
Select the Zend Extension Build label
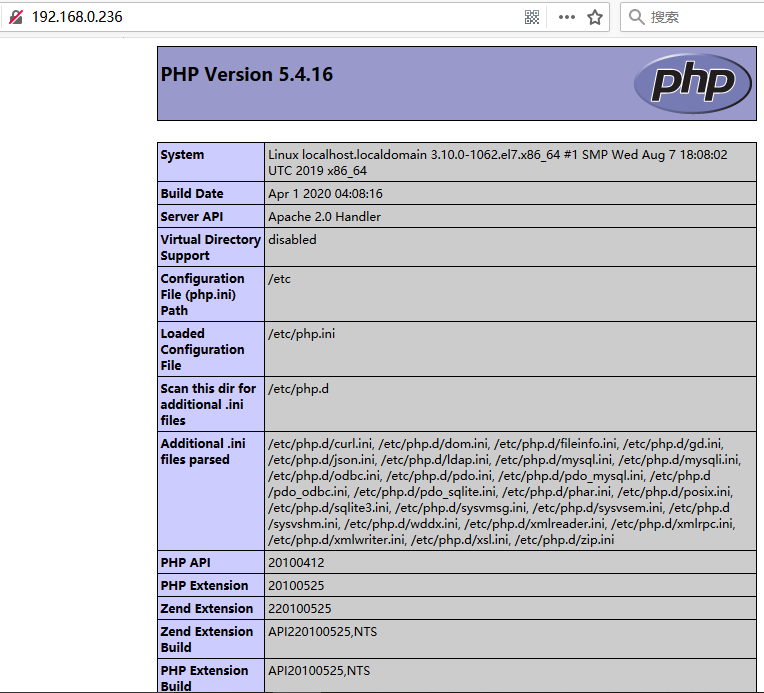coord(207,639)
